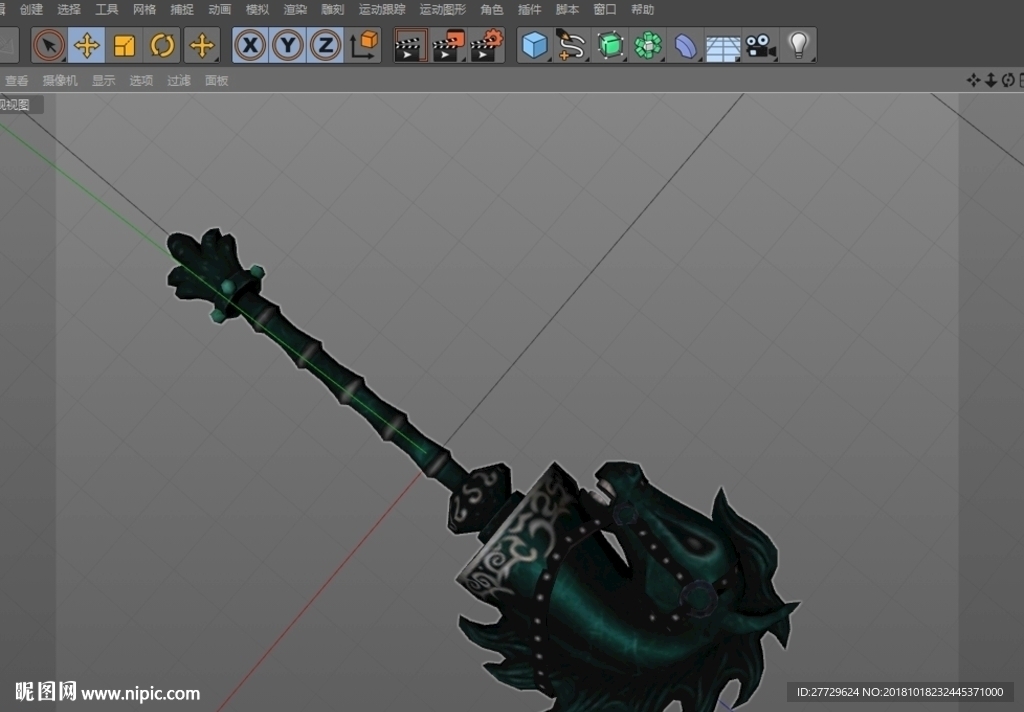This screenshot has height=712, width=1024.
Task: Open the viewport 显示 menu
Action: click(103, 80)
